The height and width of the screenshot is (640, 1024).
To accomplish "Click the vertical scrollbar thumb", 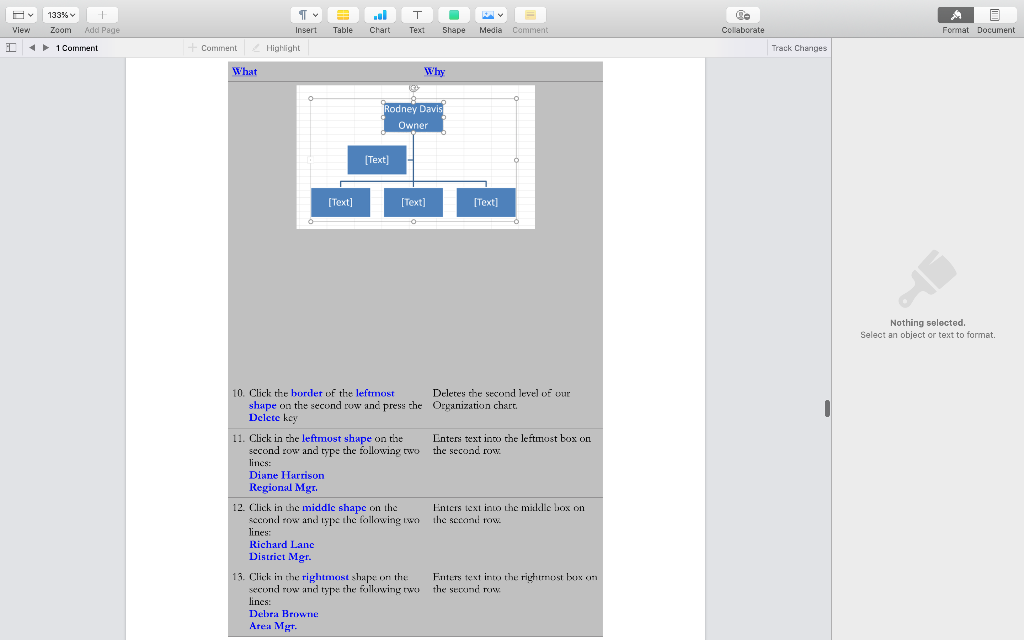I will (x=827, y=409).
